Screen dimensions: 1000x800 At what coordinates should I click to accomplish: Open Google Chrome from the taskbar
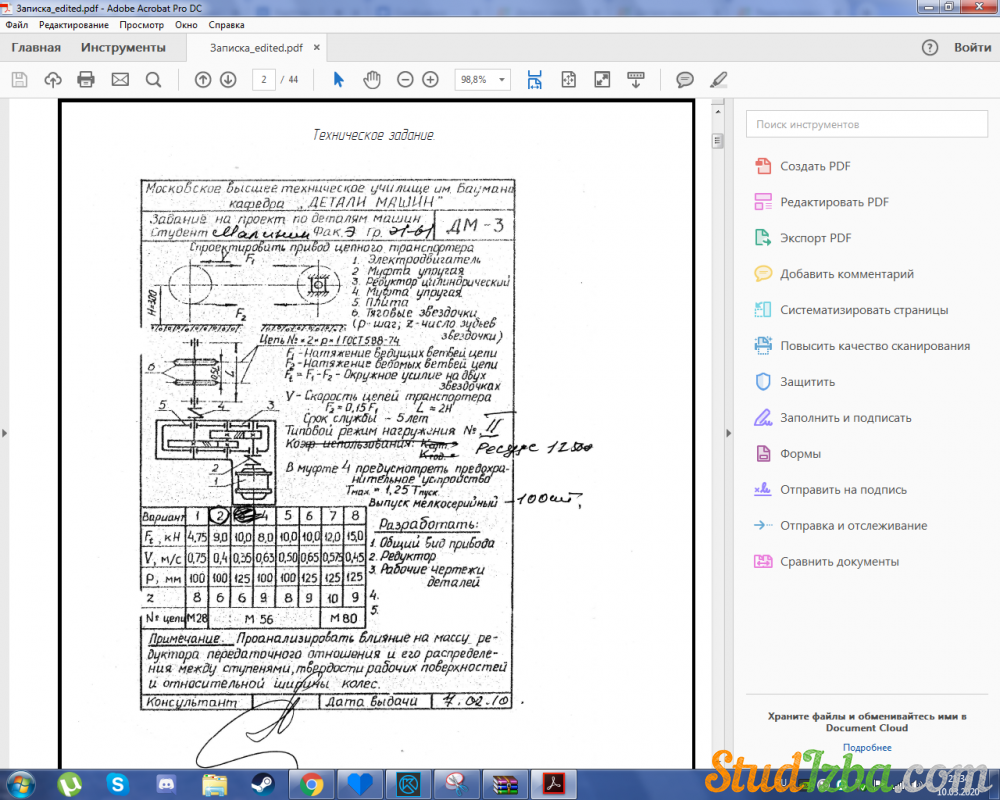pyautogui.click(x=312, y=783)
